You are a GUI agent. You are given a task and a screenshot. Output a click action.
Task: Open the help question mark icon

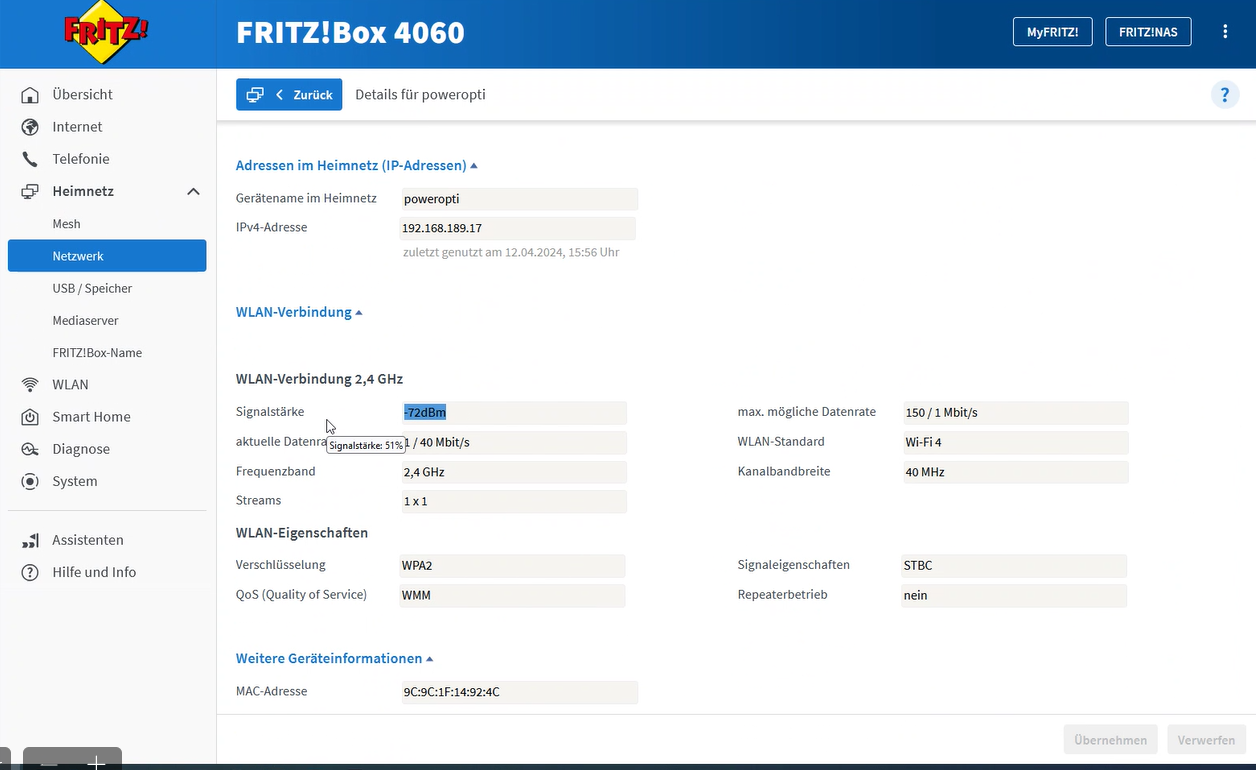point(1225,95)
